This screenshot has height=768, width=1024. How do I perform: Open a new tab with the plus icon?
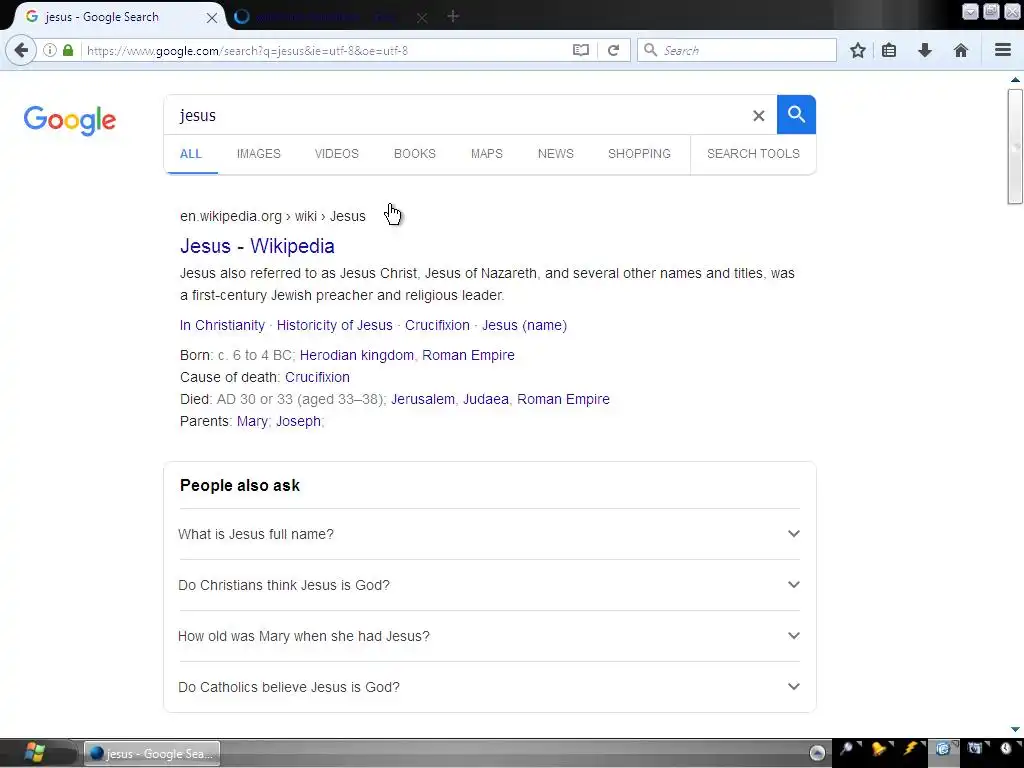(453, 17)
